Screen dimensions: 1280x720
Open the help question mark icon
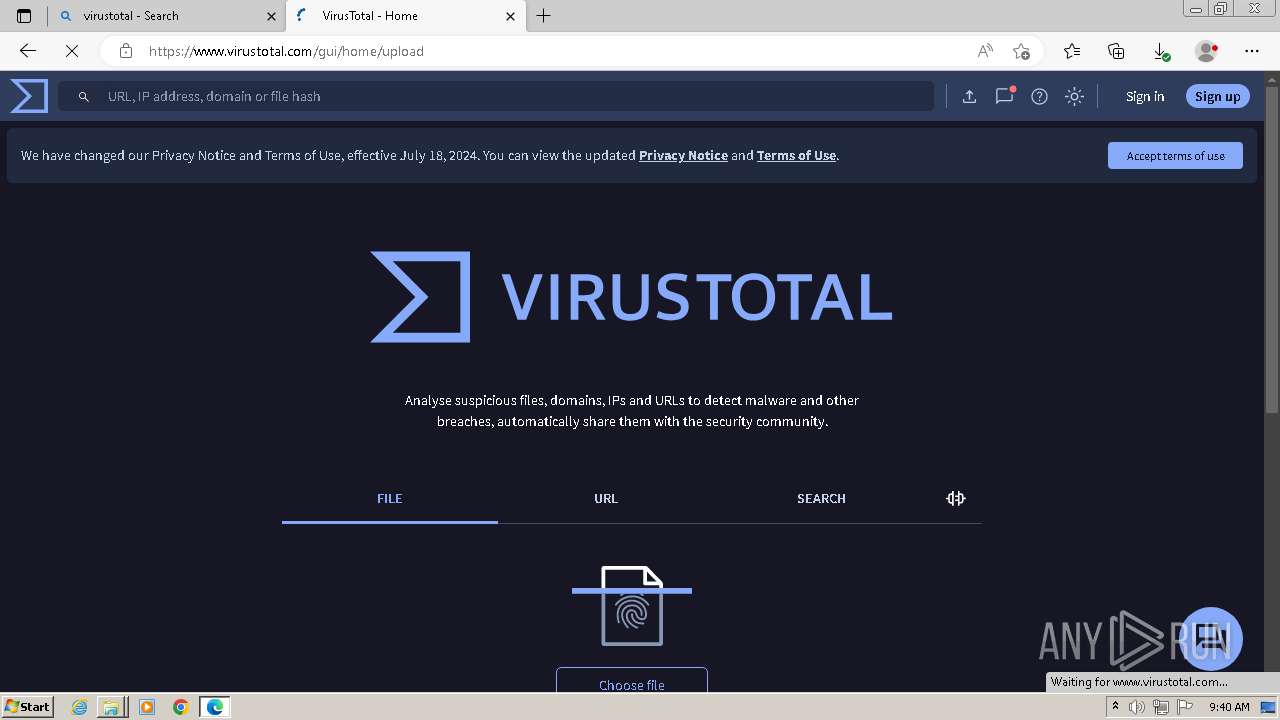click(1039, 96)
